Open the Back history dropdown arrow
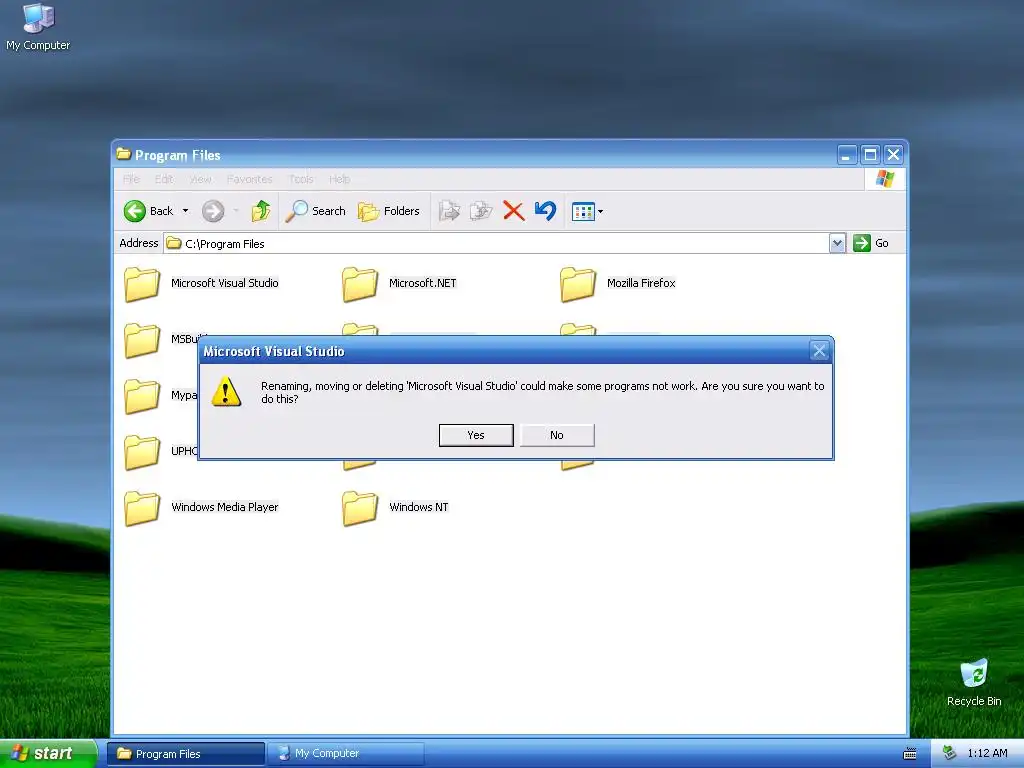 click(x=185, y=211)
